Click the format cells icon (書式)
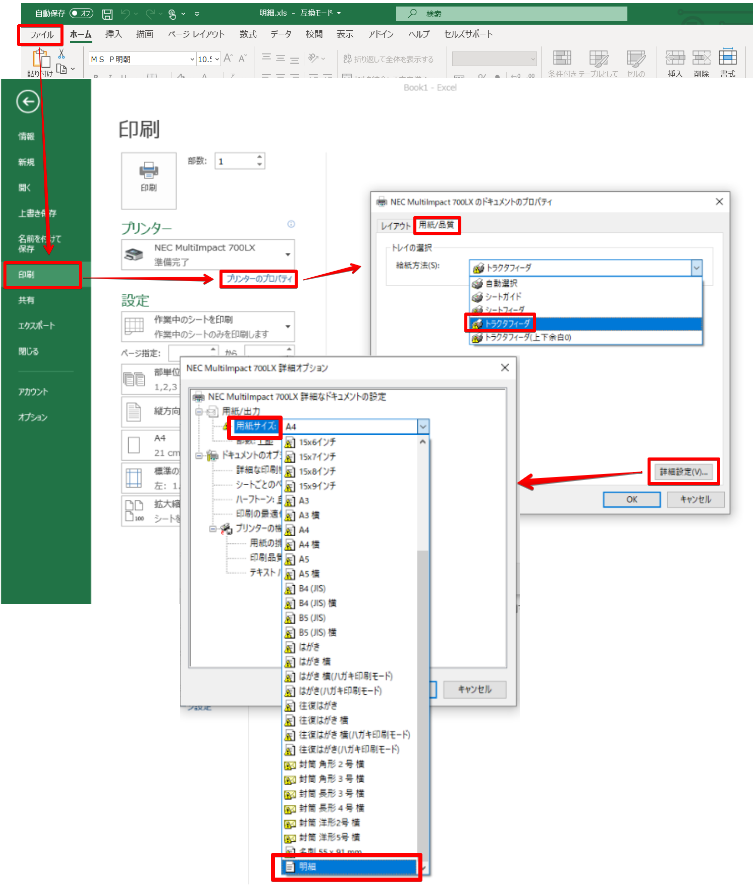Image resolution: width=753 pixels, height=894 pixels. click(x=728, y=59)
